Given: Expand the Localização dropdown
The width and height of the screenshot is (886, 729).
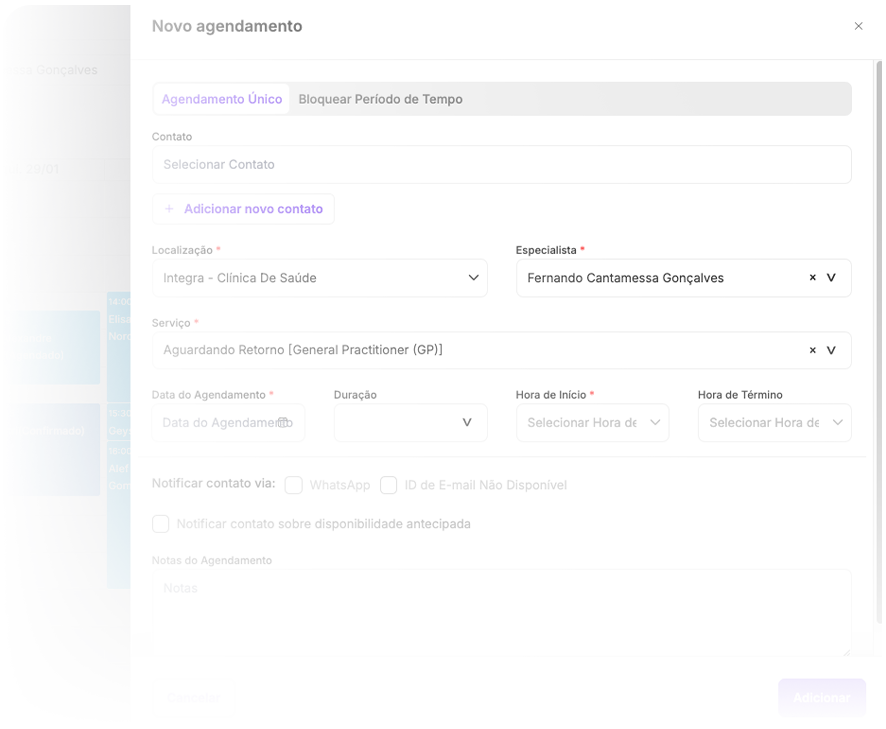Looking at the screenshot, I should pos(474,278).
